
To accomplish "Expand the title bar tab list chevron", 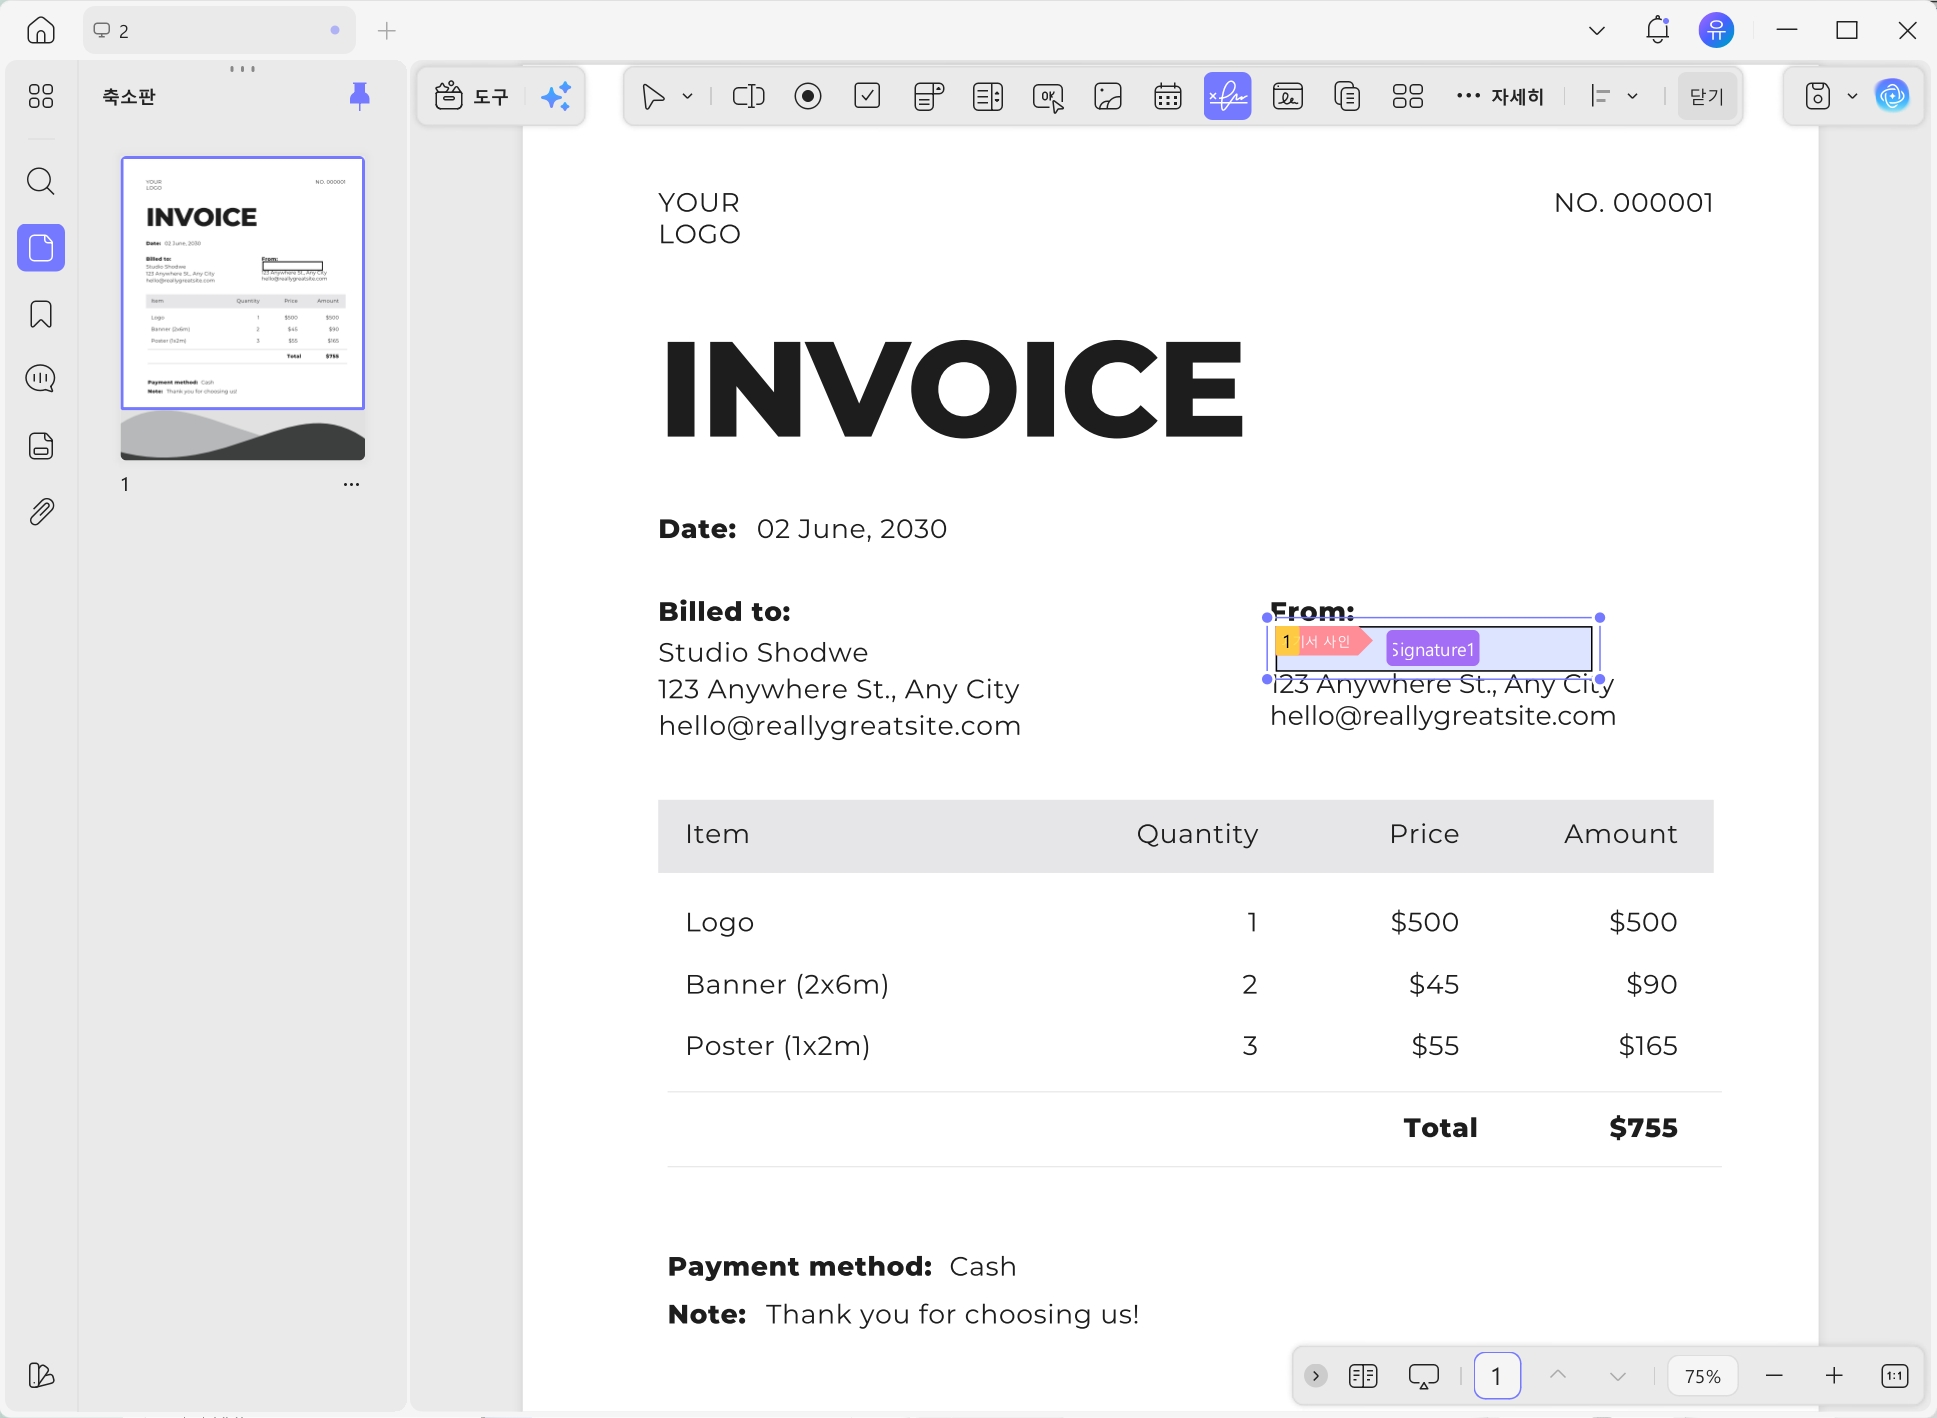I will tap(1597, 31).
